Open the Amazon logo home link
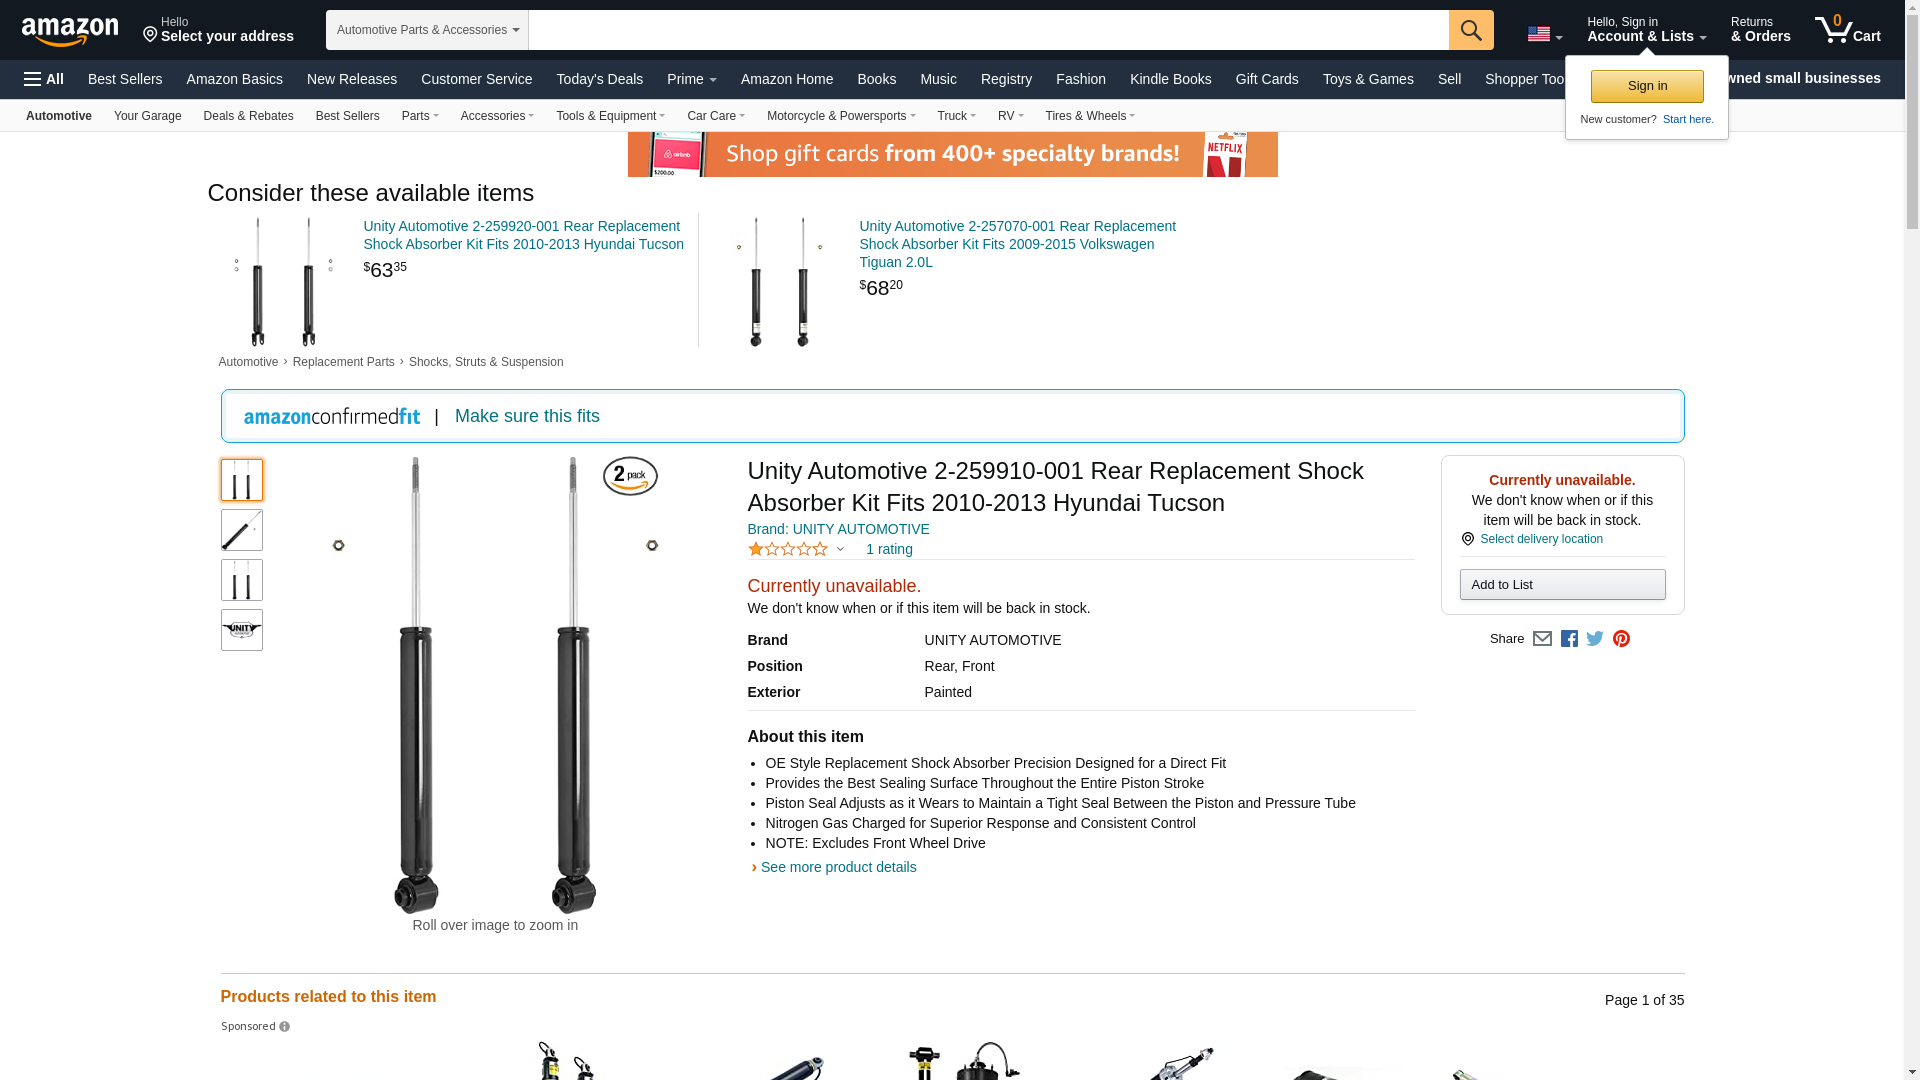Image resolution: width=1920 pixels, height=1080 pixels. [70, 31]
